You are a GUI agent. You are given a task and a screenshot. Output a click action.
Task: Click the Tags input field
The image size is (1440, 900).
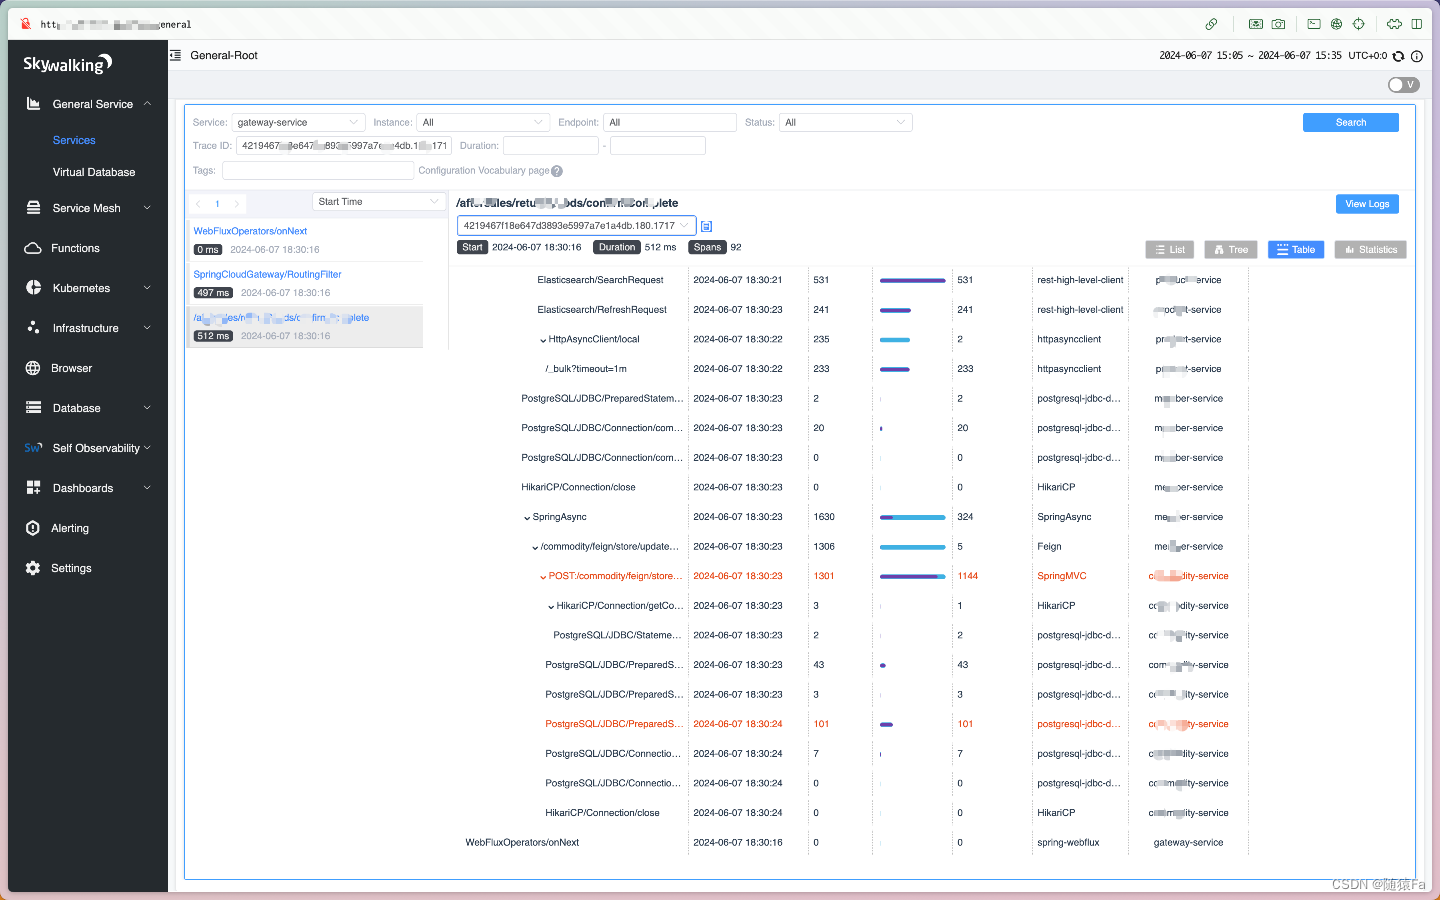[317, 171]
